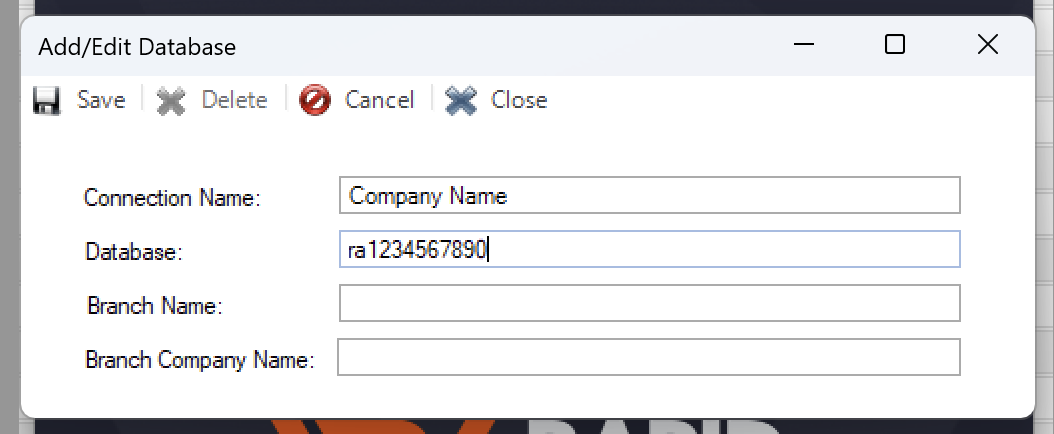1054x434 pixels.
Task: Select the Delete text in toolbar
Action: [235, 100]
